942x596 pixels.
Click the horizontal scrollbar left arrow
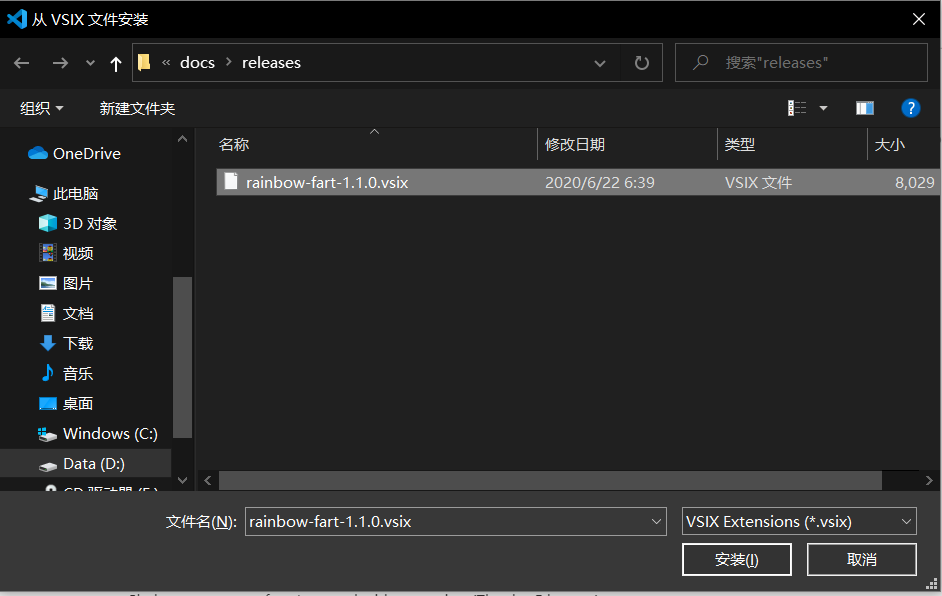[208, 480]
